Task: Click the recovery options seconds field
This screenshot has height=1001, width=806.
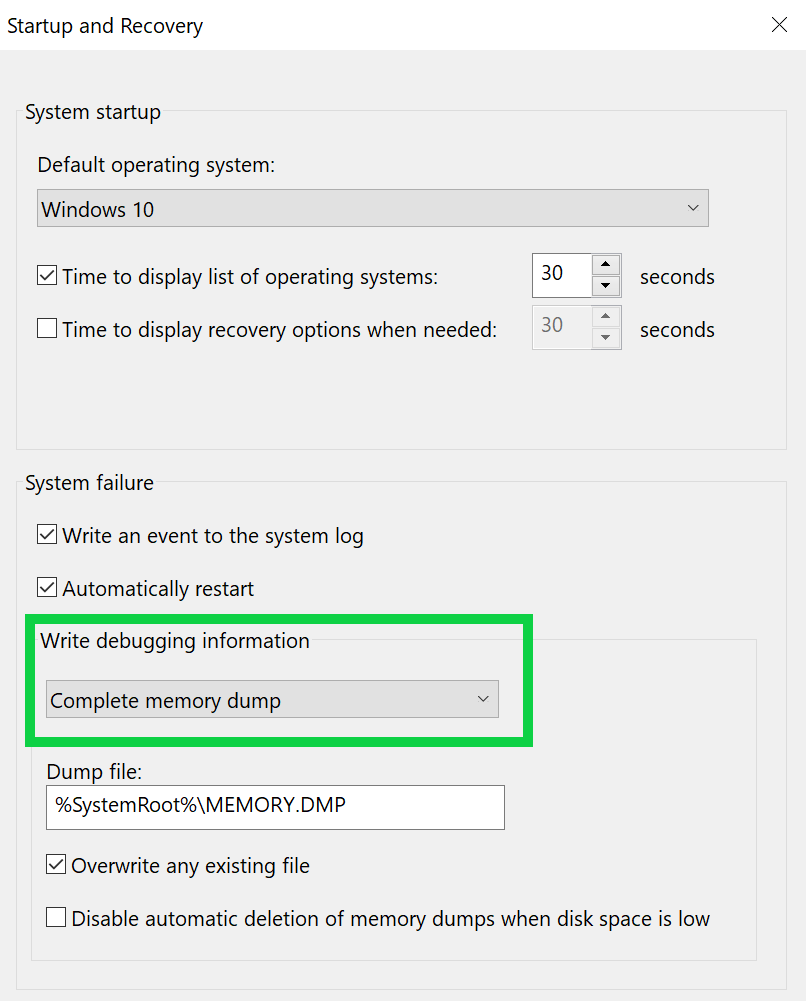Action: pos(561,327)
